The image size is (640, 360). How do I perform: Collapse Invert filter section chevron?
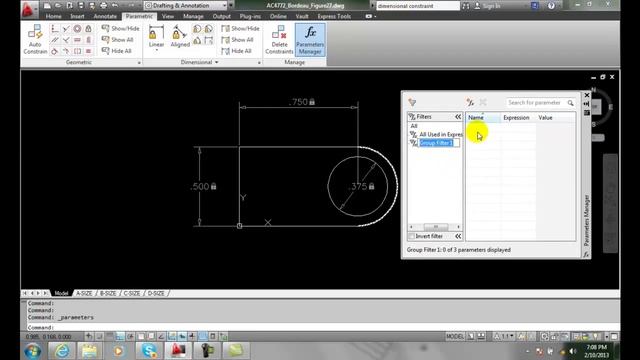[458, 236]
